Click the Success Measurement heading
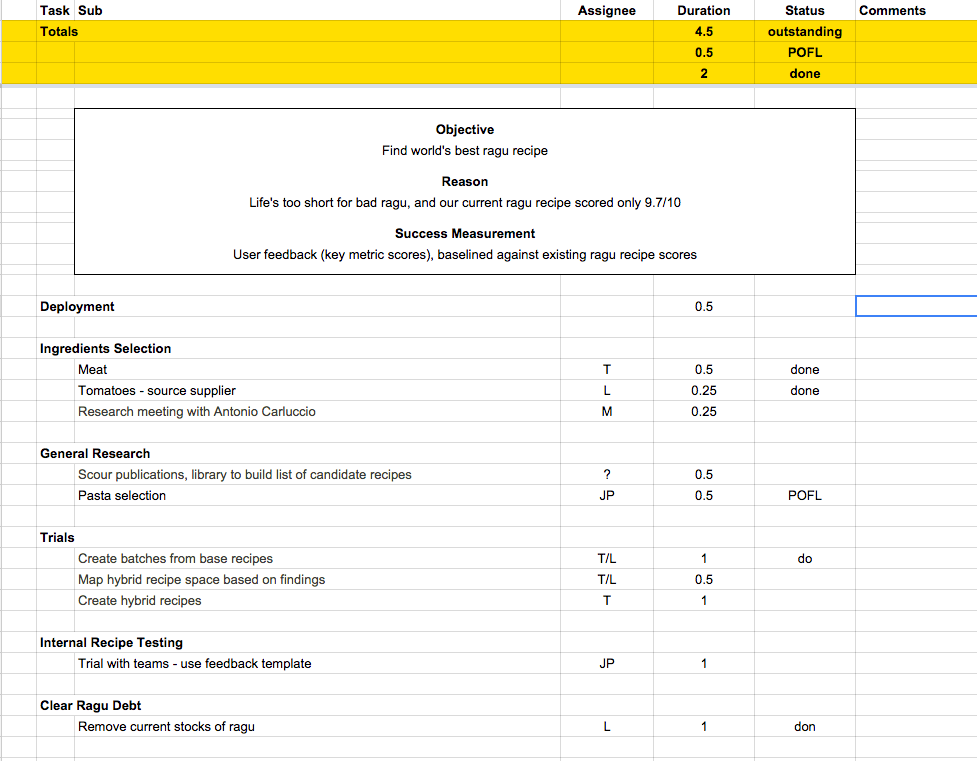 point(465,234)
